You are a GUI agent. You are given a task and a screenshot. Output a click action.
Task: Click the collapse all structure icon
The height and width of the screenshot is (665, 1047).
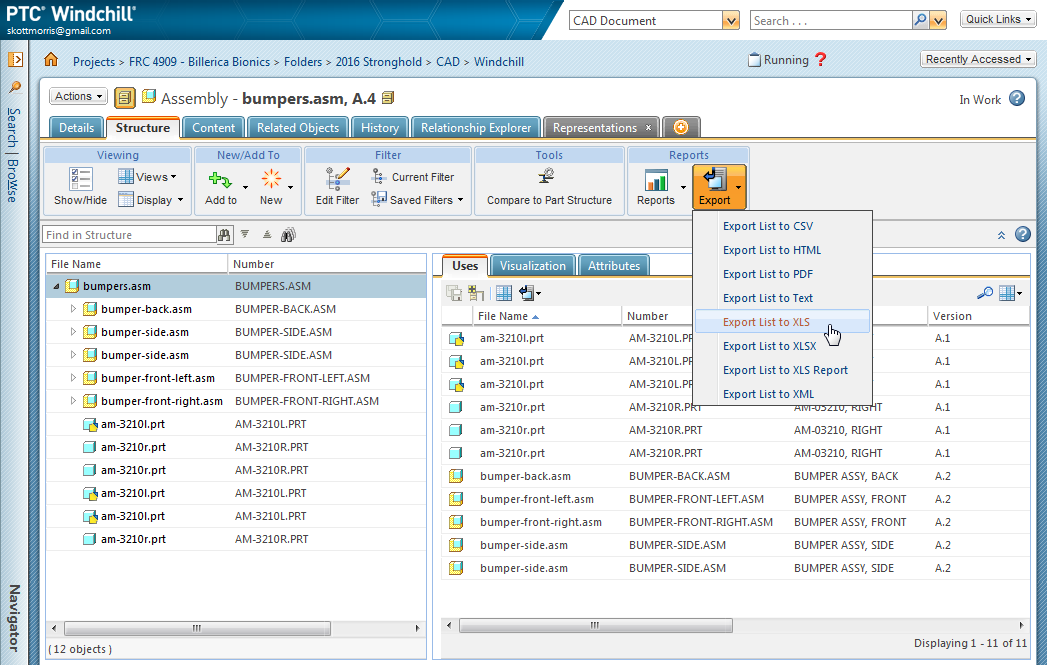click(x=267, y=234)
